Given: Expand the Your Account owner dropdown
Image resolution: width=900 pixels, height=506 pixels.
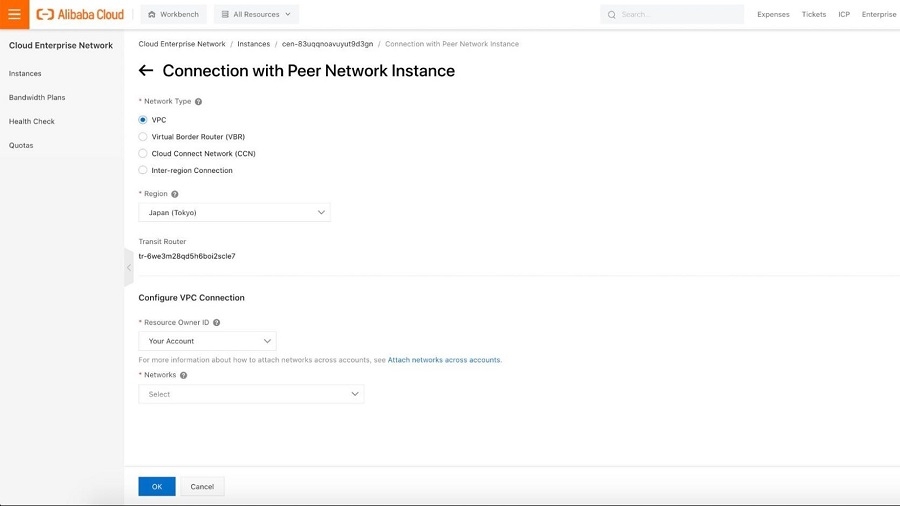Looking at the screenshot, I should 207,341.
